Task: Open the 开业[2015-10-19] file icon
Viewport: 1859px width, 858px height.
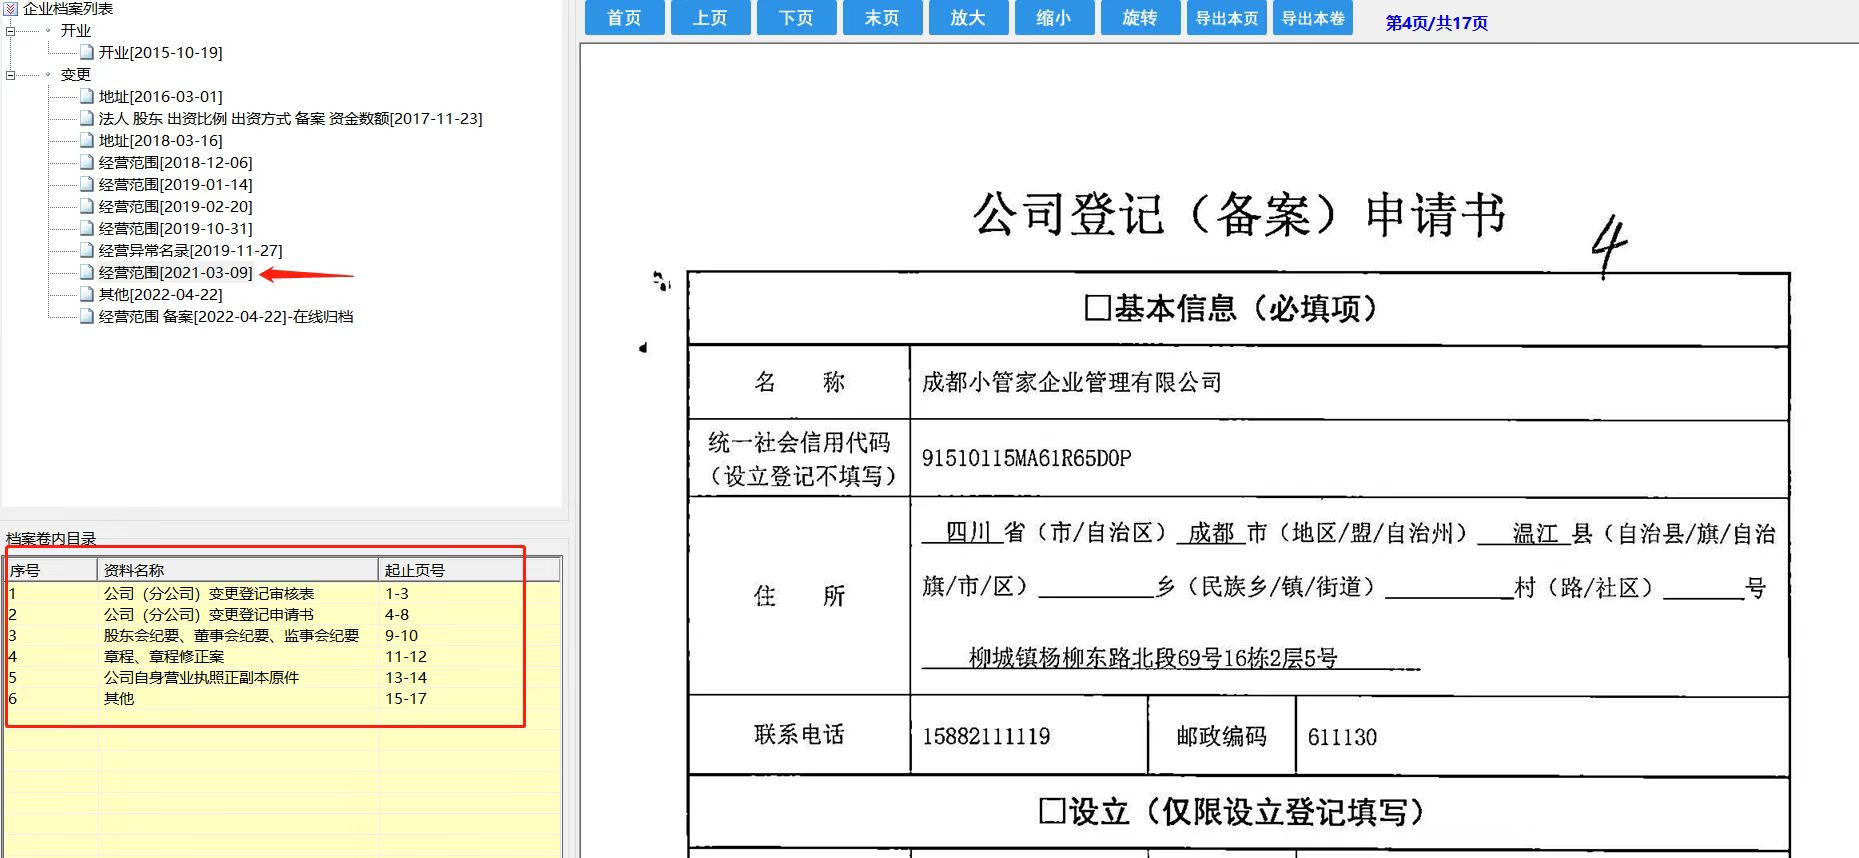Action: tap(87, 52)
